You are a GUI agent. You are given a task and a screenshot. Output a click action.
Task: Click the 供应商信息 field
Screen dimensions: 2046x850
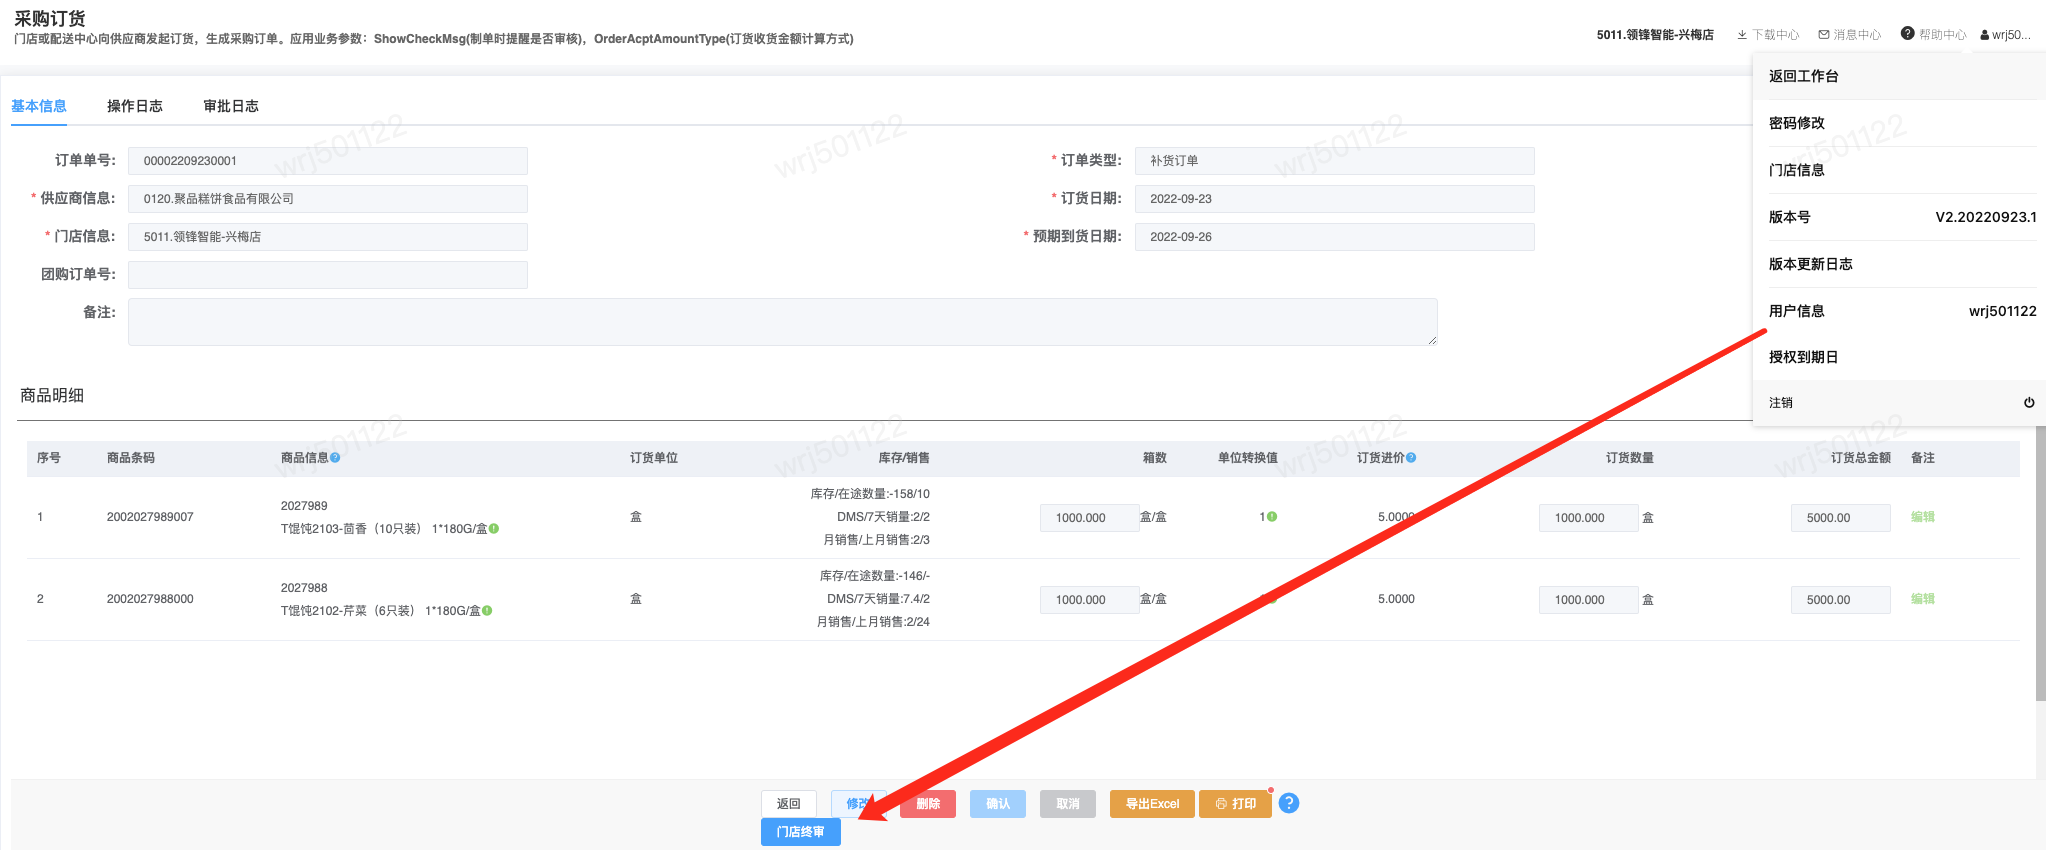(x=328, y=199)
